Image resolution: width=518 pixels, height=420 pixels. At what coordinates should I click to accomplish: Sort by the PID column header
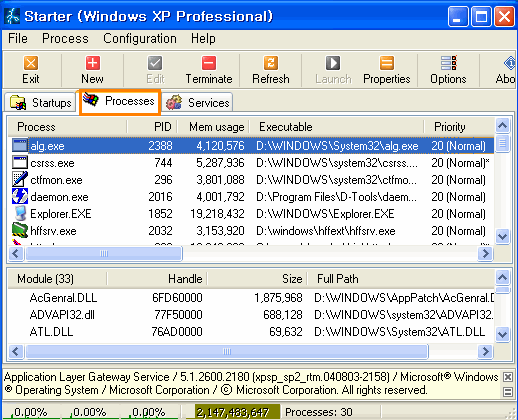(x=152, y=127)
